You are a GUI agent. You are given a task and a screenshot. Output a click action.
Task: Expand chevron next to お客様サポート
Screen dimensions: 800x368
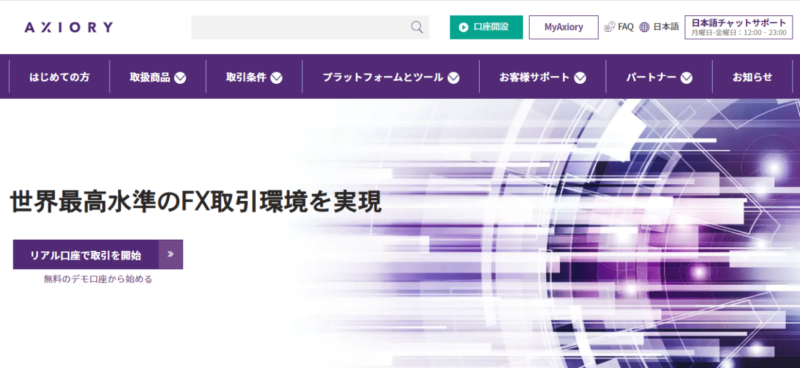click(580, 78)
